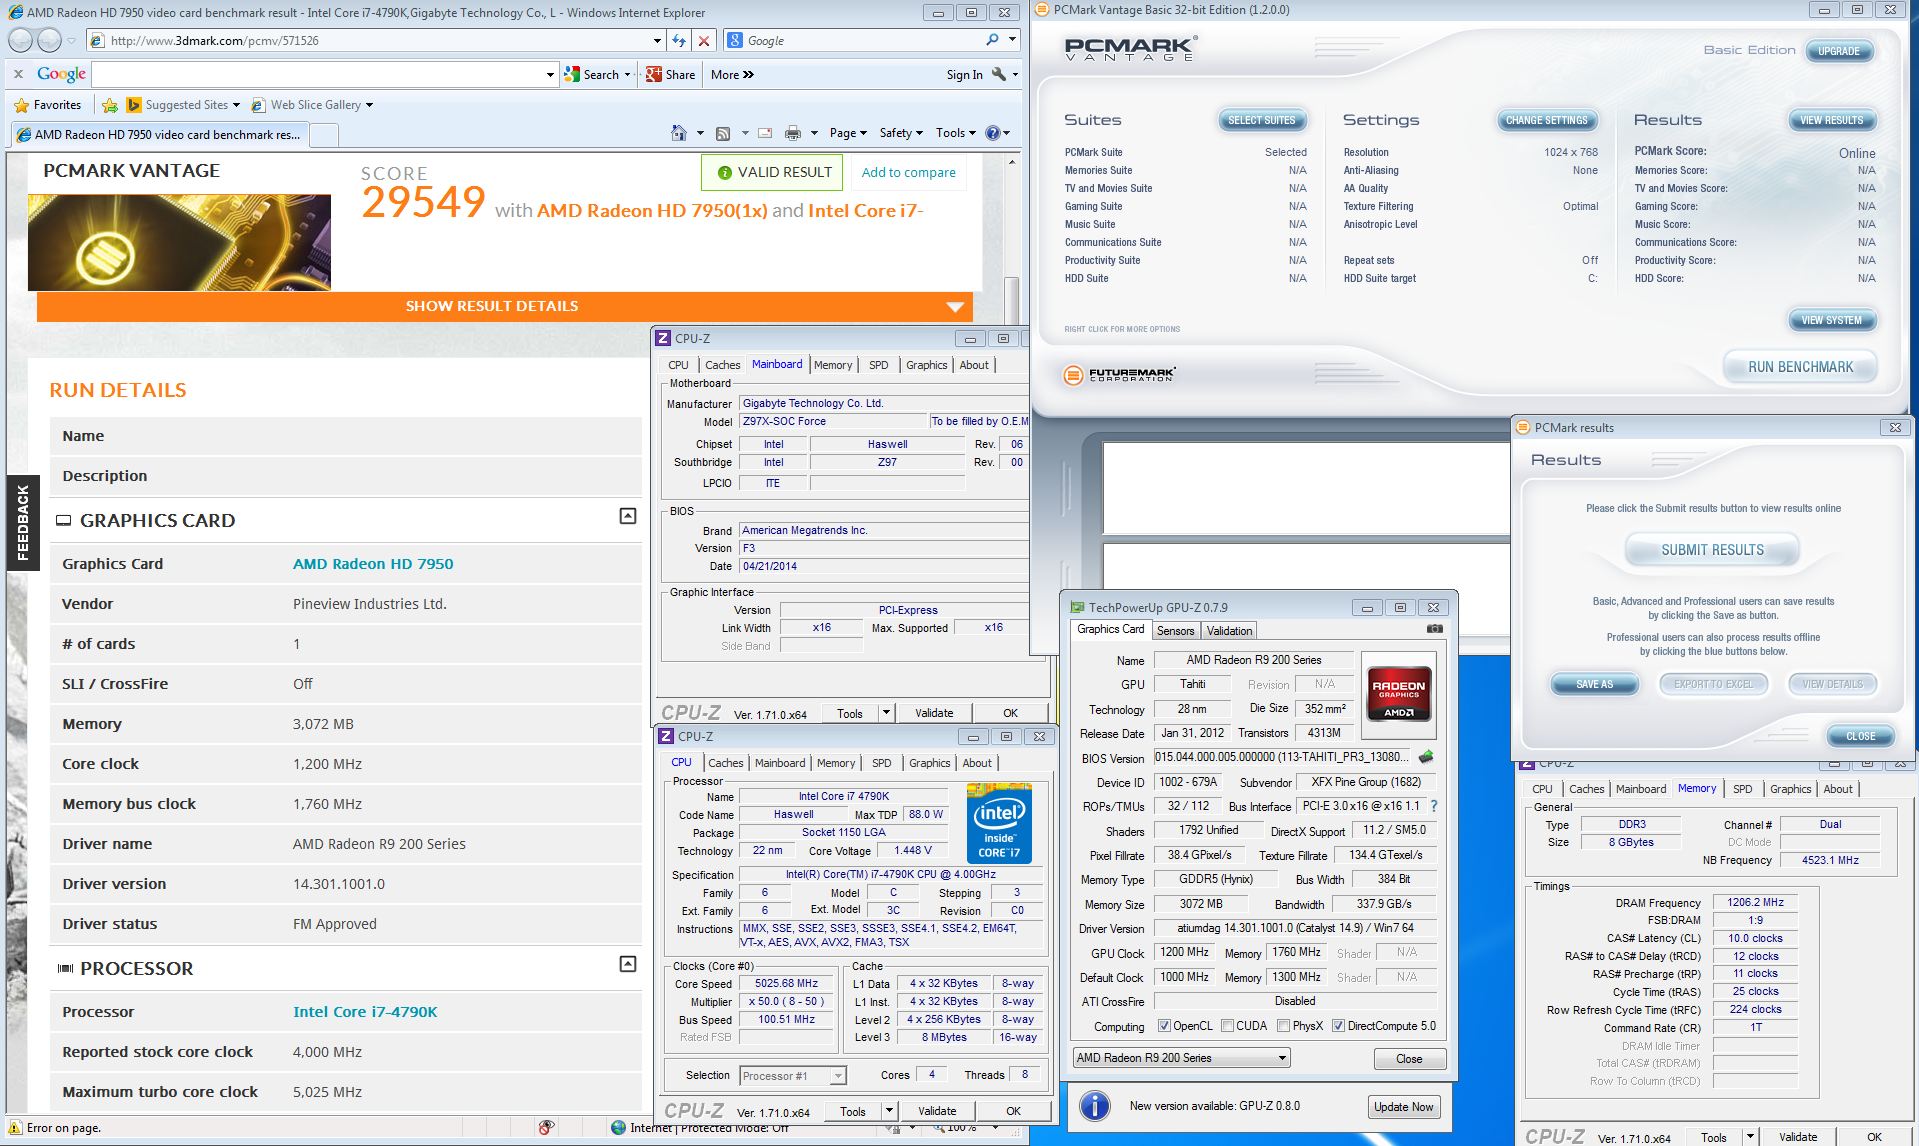Click the IE Help question mark icon

point(992,133)
